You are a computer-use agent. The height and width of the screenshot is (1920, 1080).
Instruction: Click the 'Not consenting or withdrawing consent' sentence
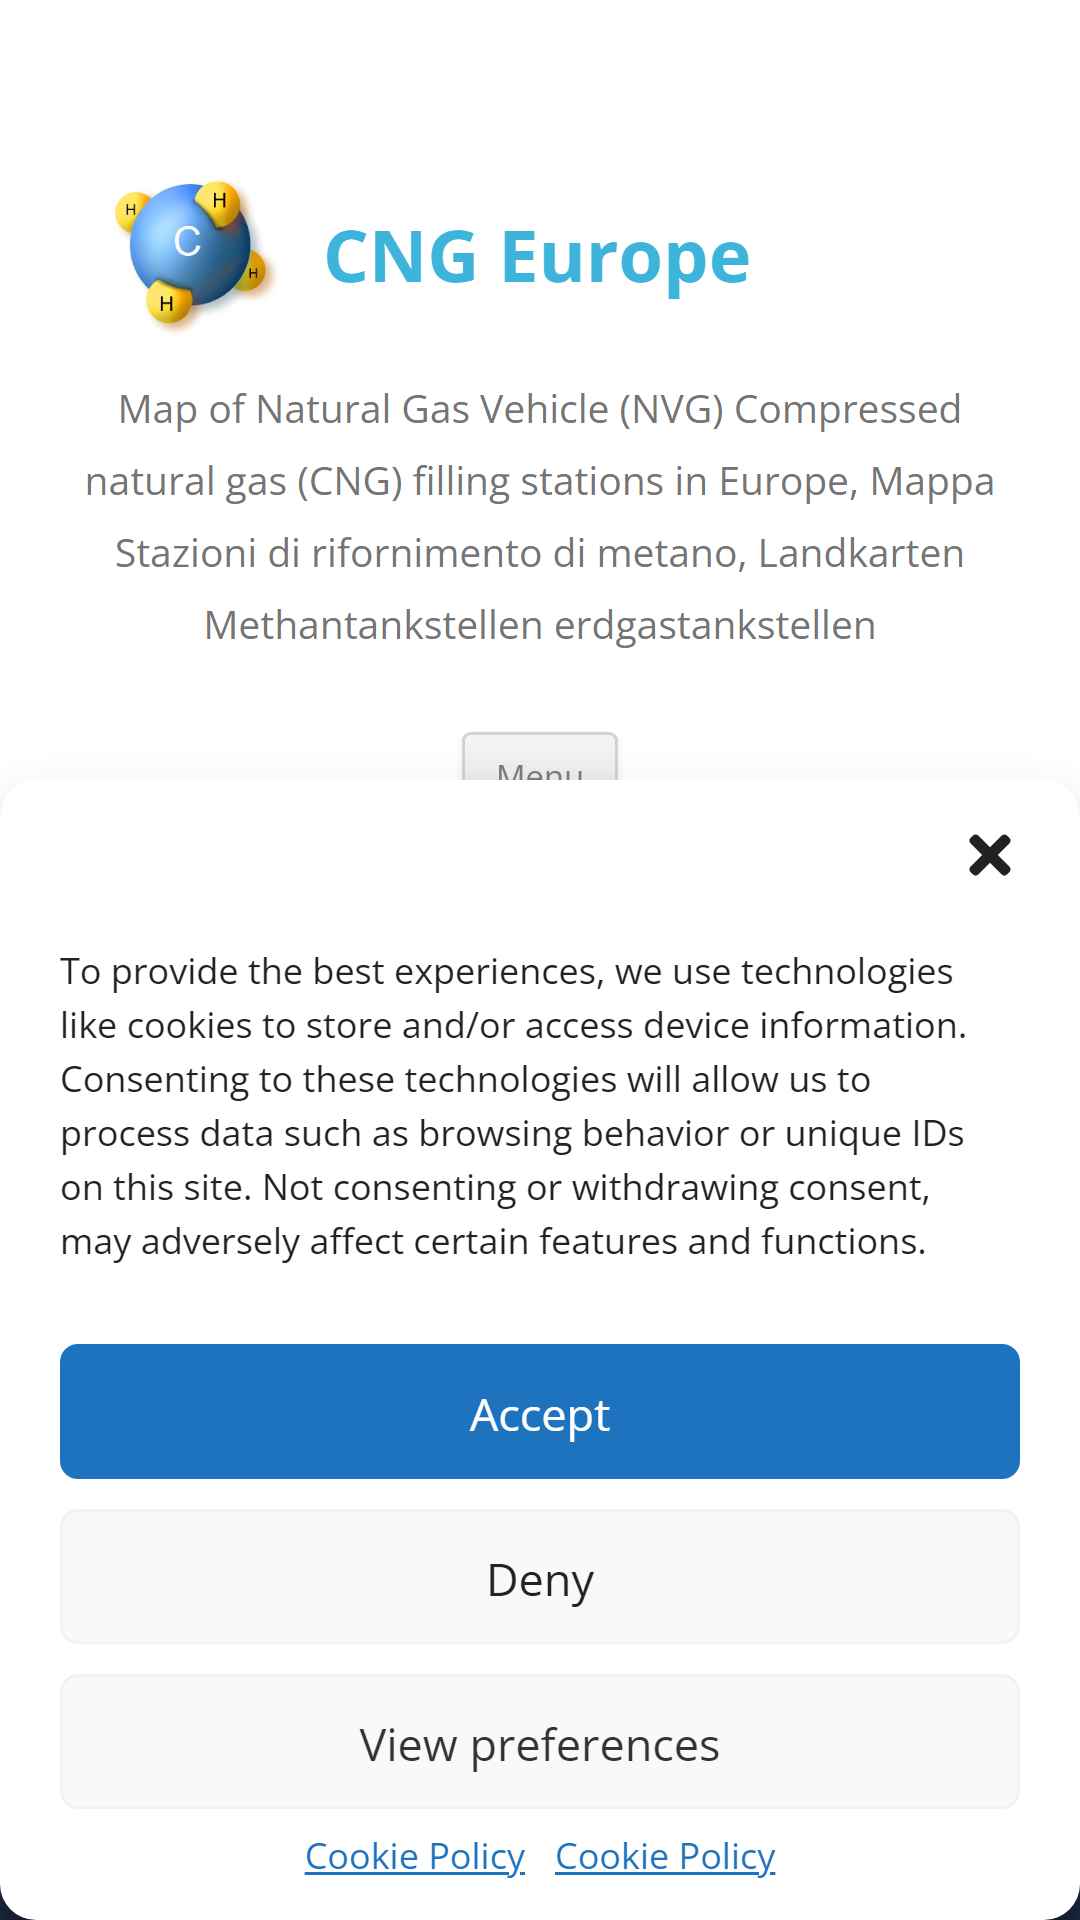(495, 1214)
